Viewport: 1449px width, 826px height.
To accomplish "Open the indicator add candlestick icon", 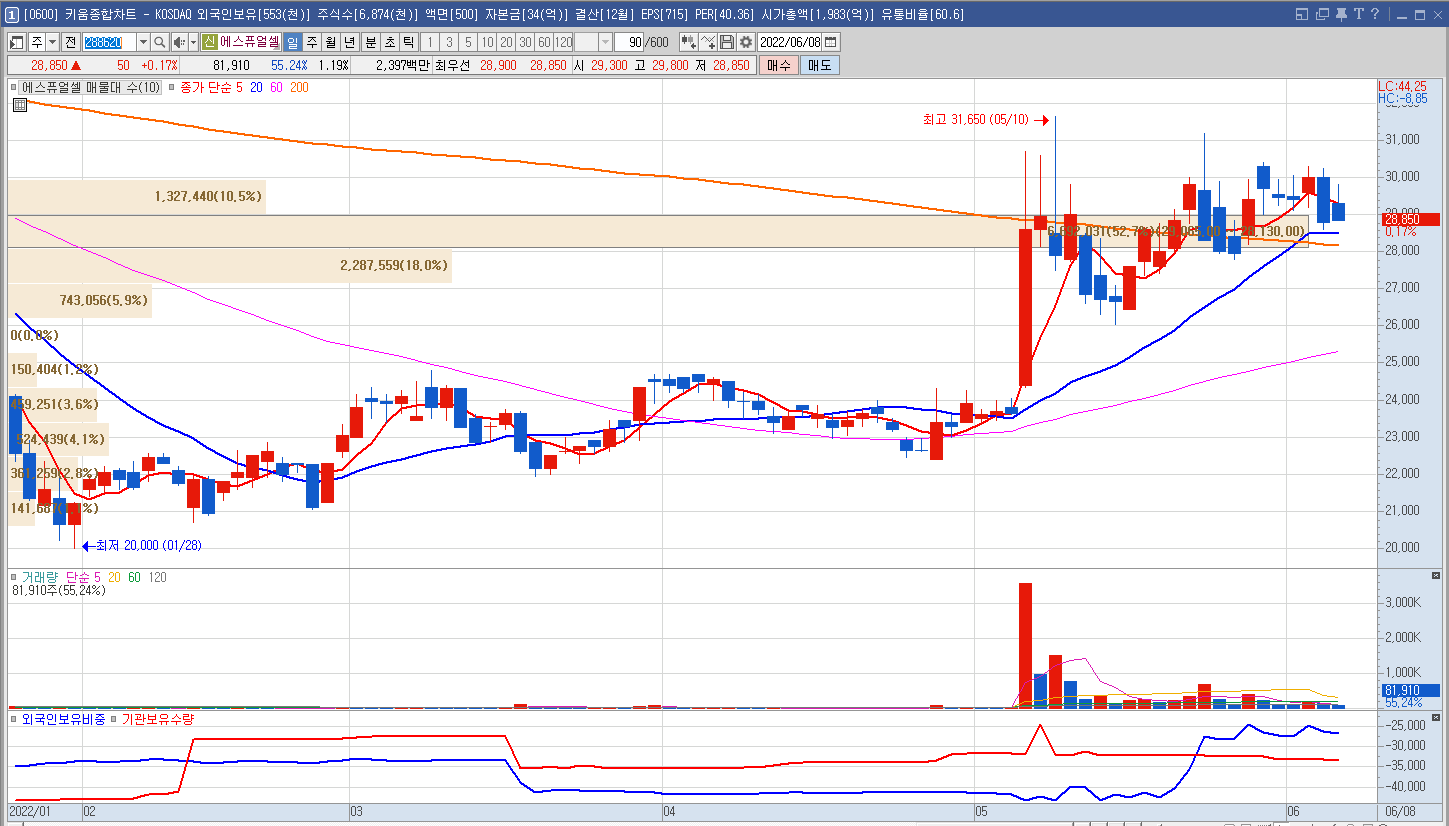I will pos(688,42).
